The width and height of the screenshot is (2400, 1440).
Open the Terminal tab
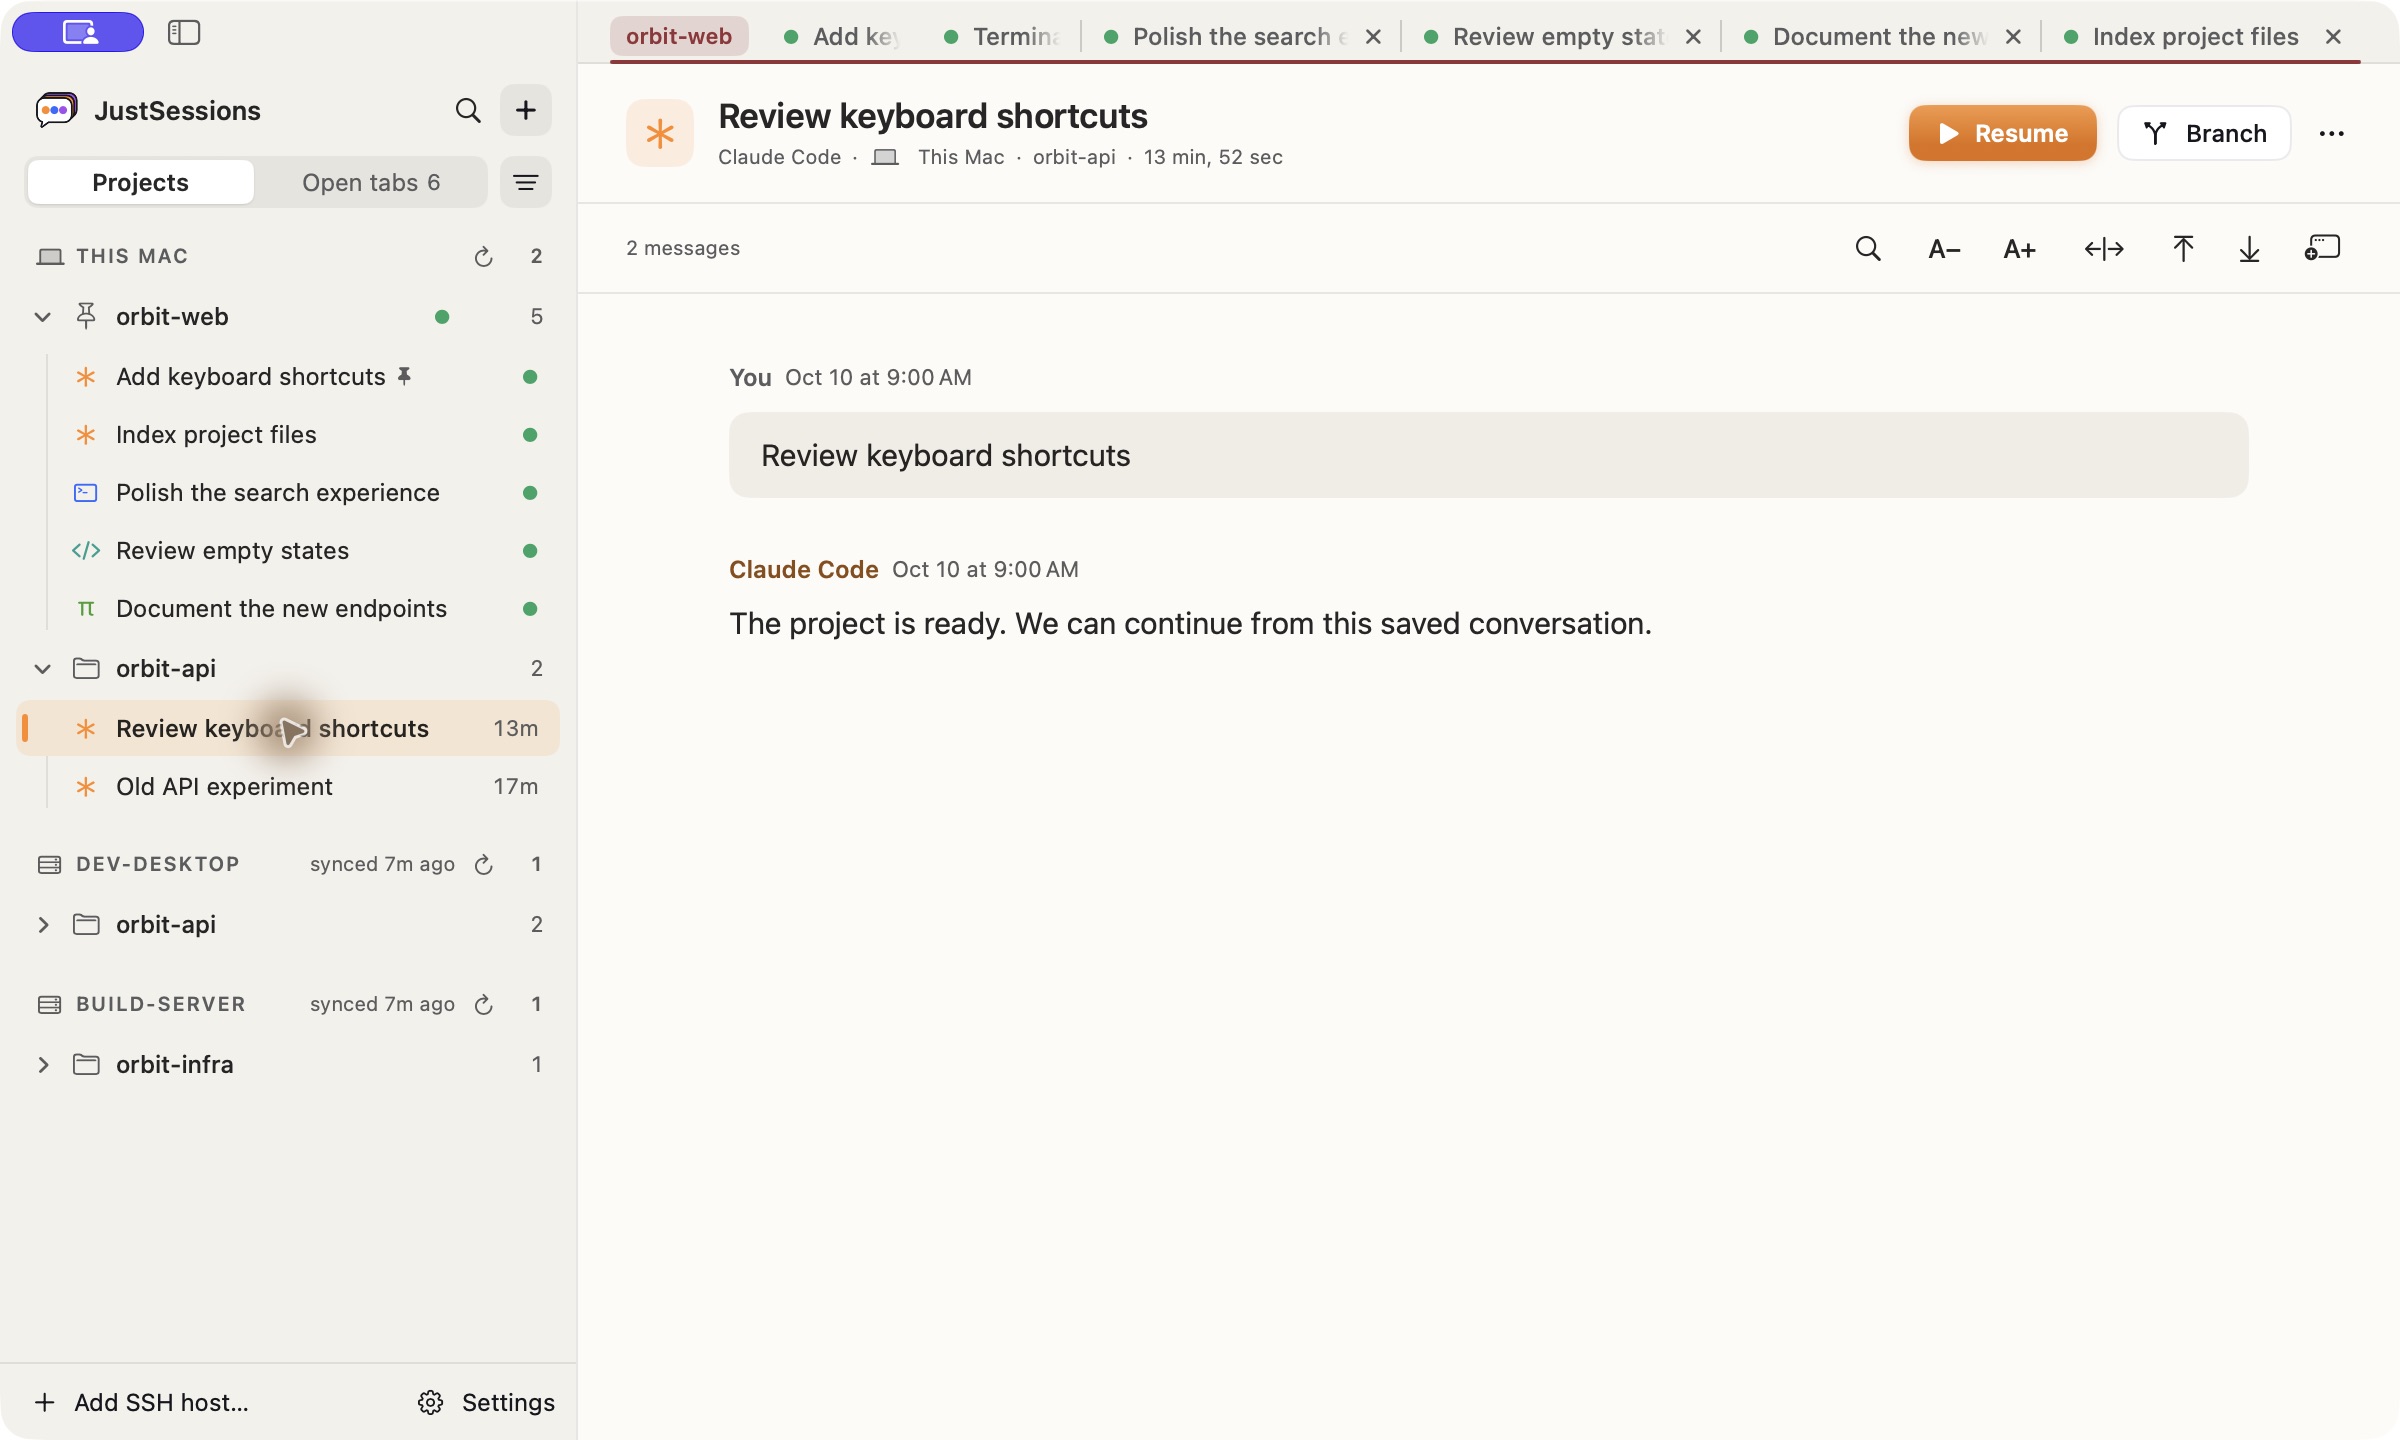click(1004, 37)
